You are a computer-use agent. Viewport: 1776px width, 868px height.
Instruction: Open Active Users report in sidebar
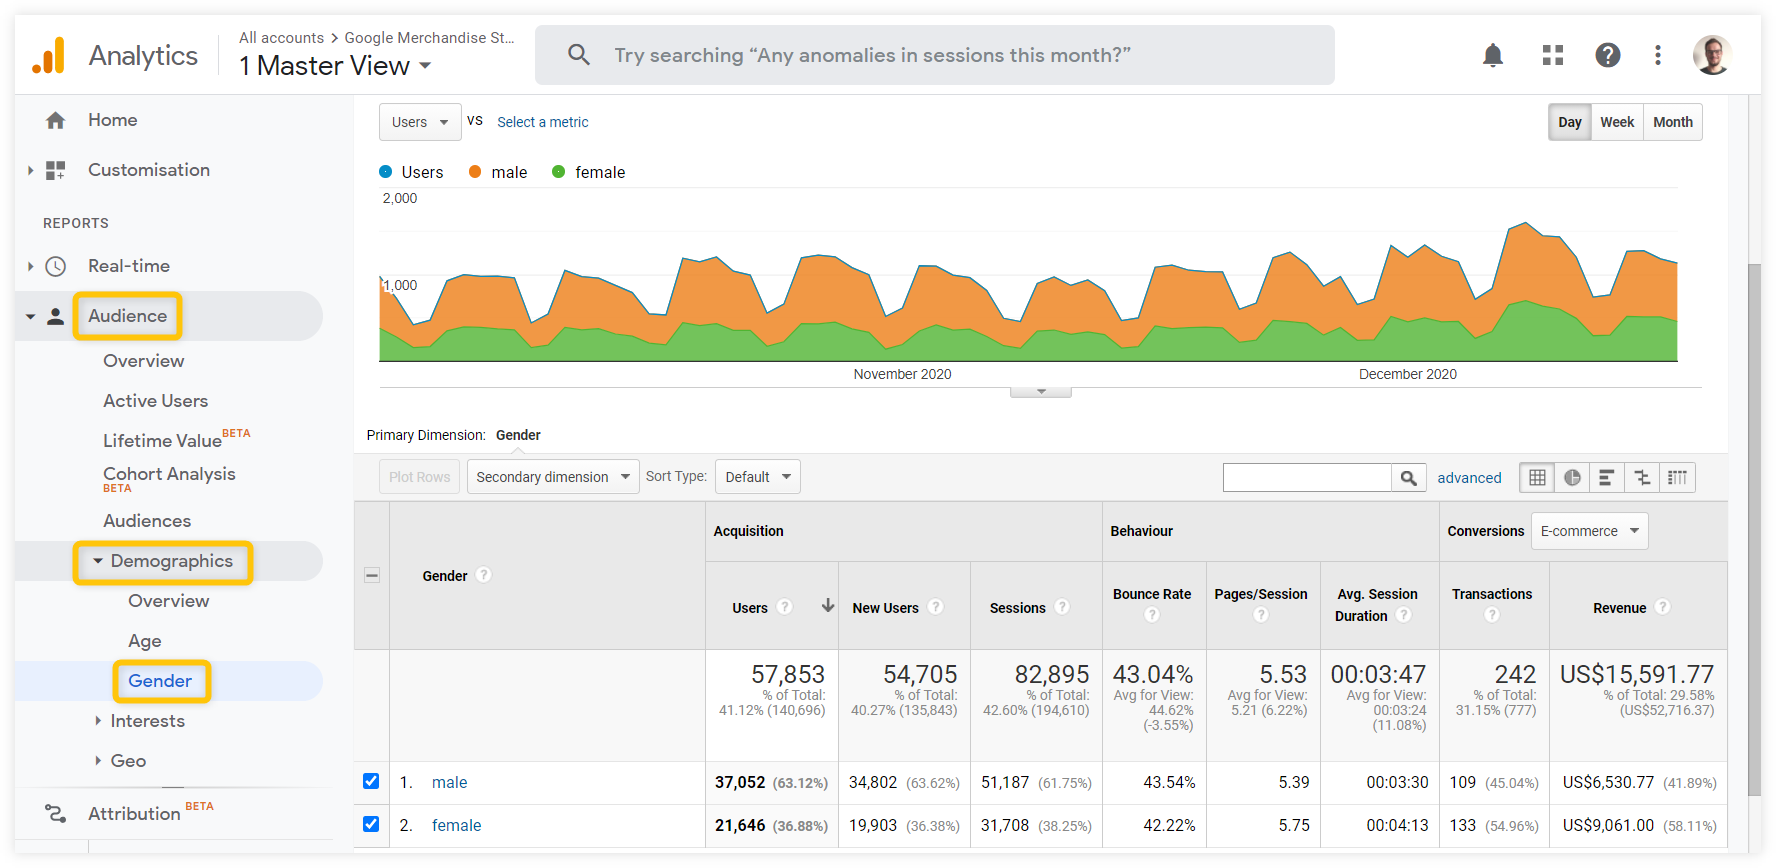coord(155,401)
